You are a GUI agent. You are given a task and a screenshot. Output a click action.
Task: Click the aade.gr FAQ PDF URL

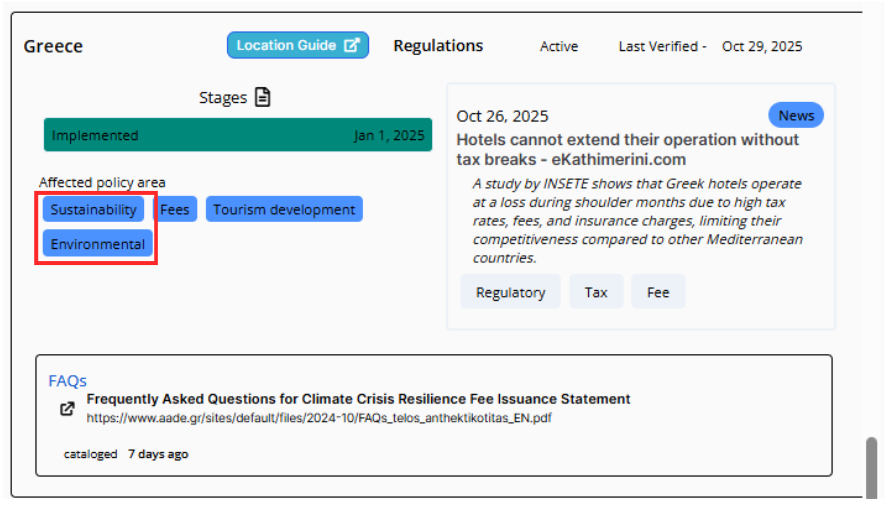click(x=318, y=418)
